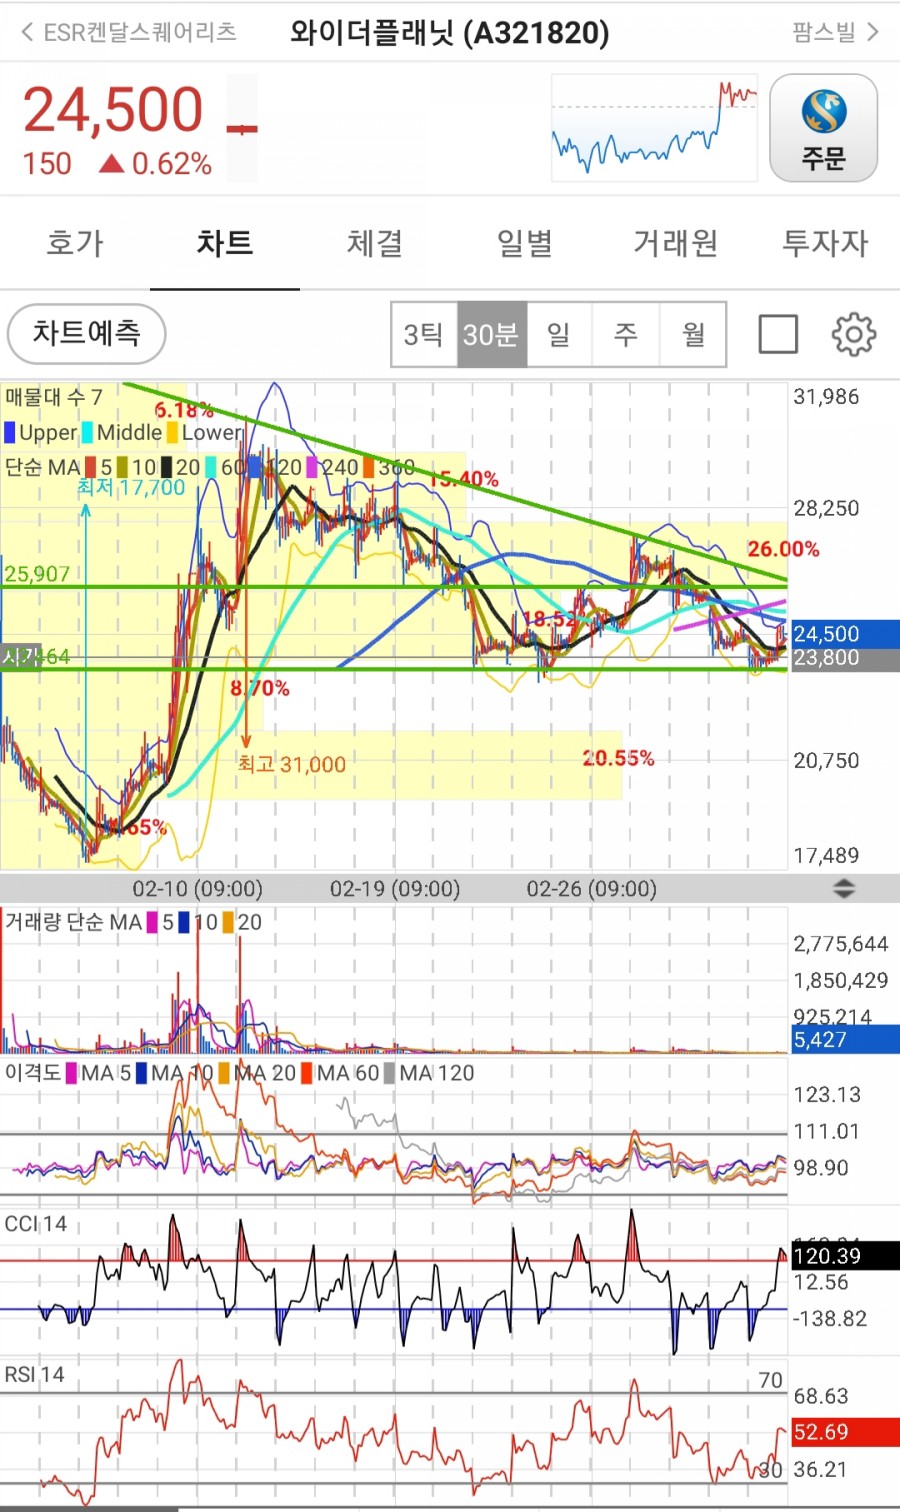
Task: Select the 30분 chart period
Action: [491, 334]
